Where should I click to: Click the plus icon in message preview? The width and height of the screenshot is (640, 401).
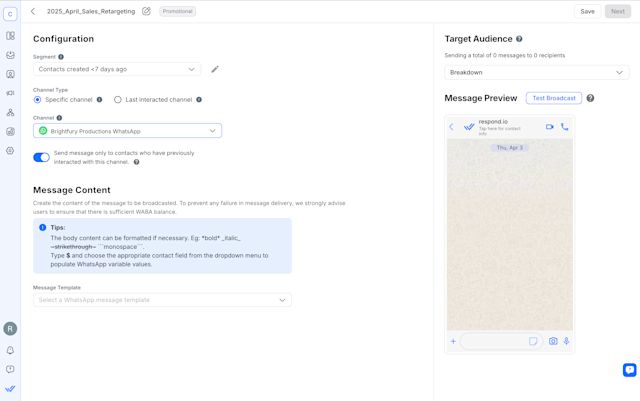tap(453, 341)
